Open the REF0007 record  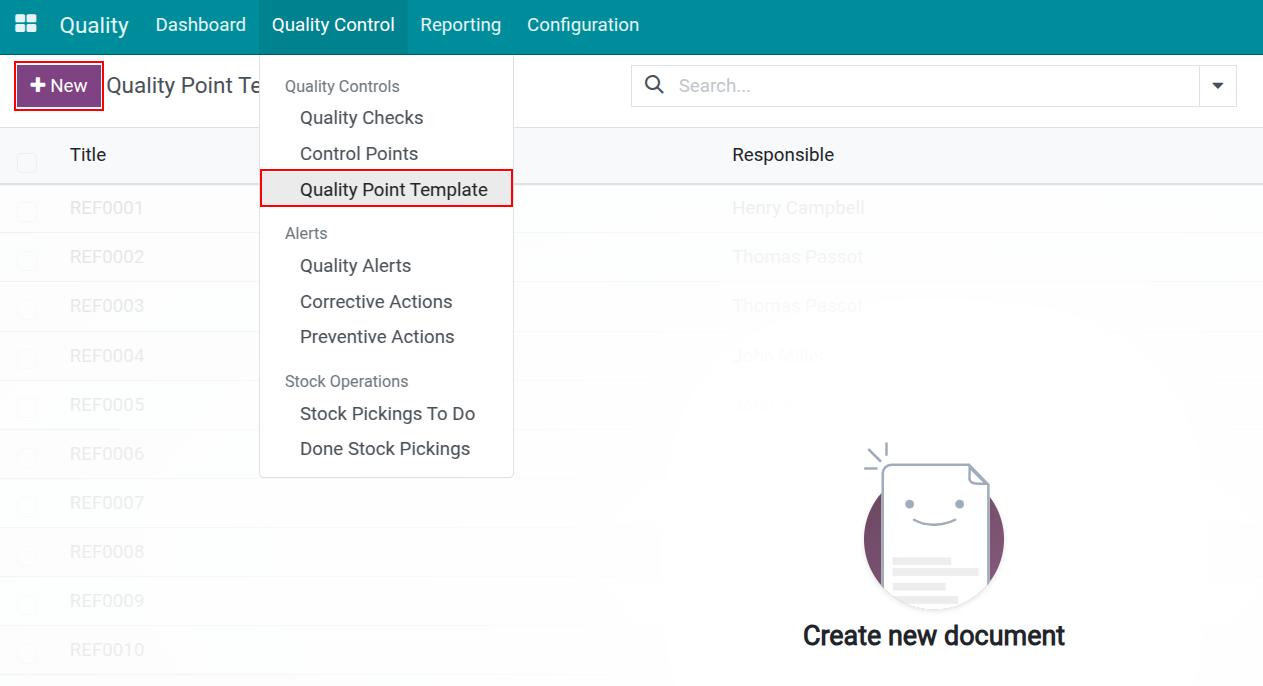[x=107, y=503]
